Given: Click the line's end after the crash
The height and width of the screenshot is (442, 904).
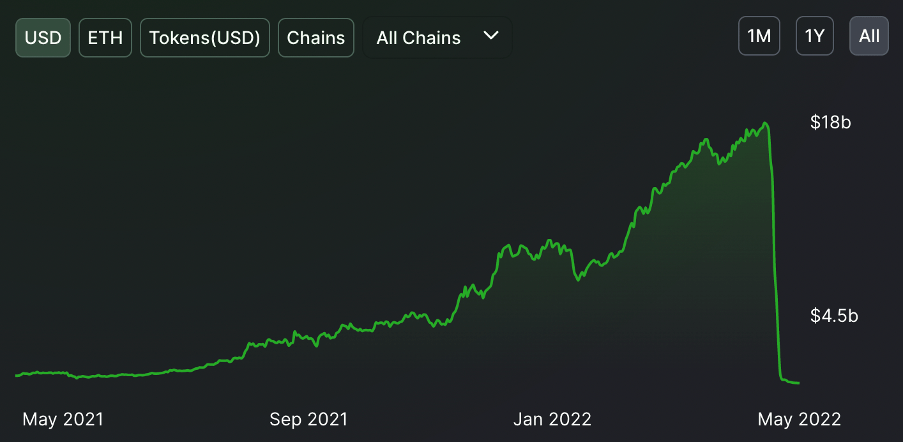Looking at the screenshot, I should (x=798, y=382).
